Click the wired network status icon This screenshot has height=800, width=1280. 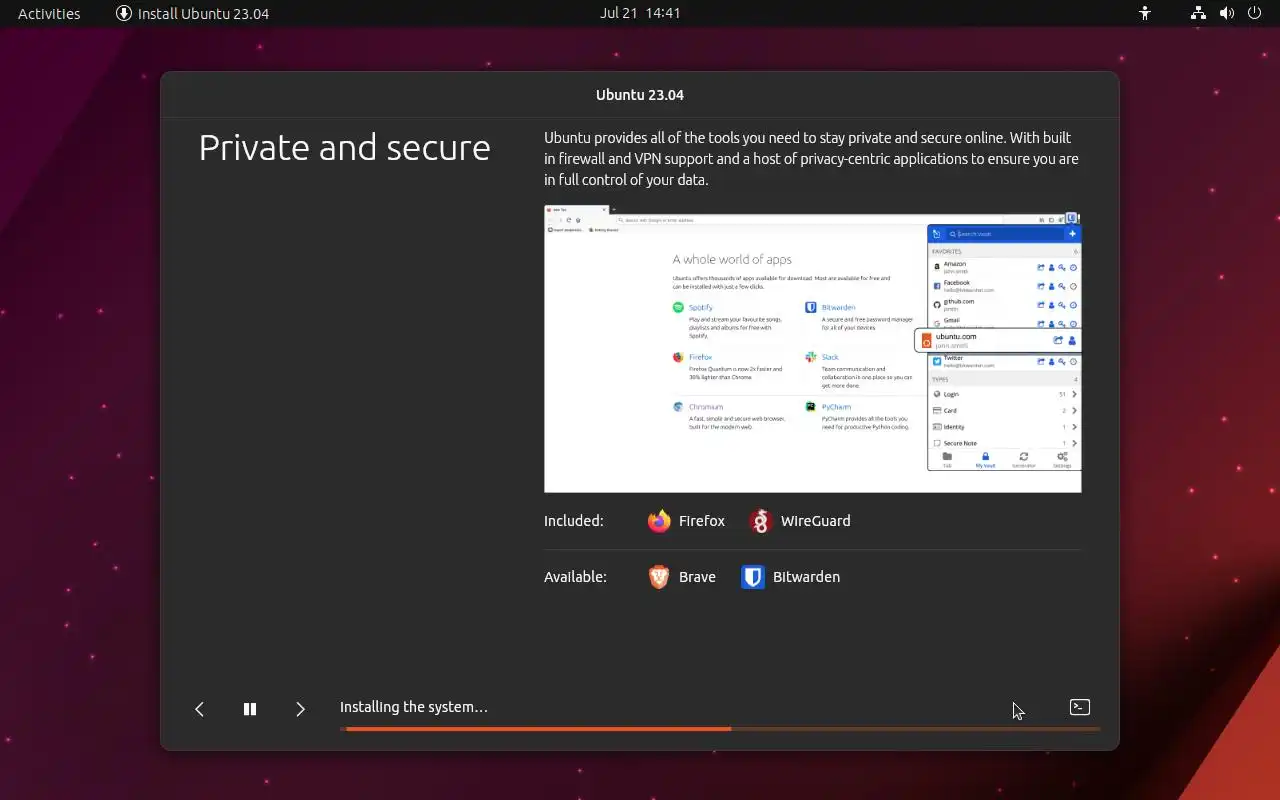[x=1198, y=13]
